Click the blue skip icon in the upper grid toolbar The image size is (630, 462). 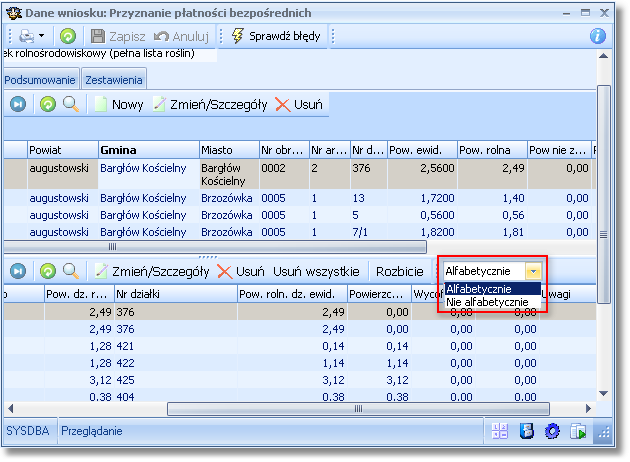[x=18, y=104]
